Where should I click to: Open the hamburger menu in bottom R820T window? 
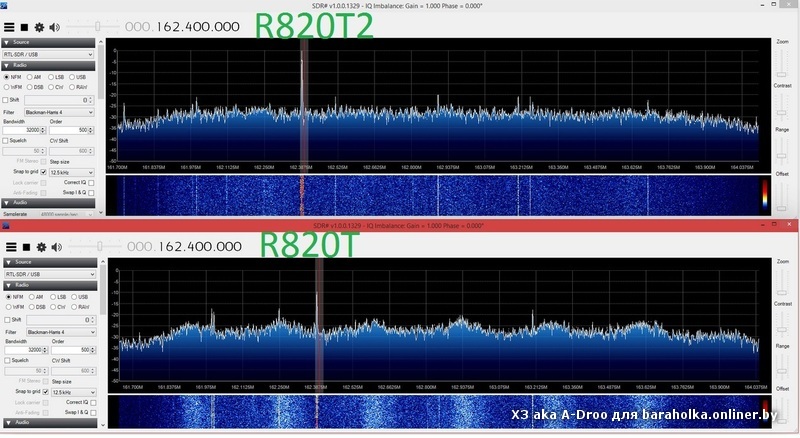[x=11, y=247]
